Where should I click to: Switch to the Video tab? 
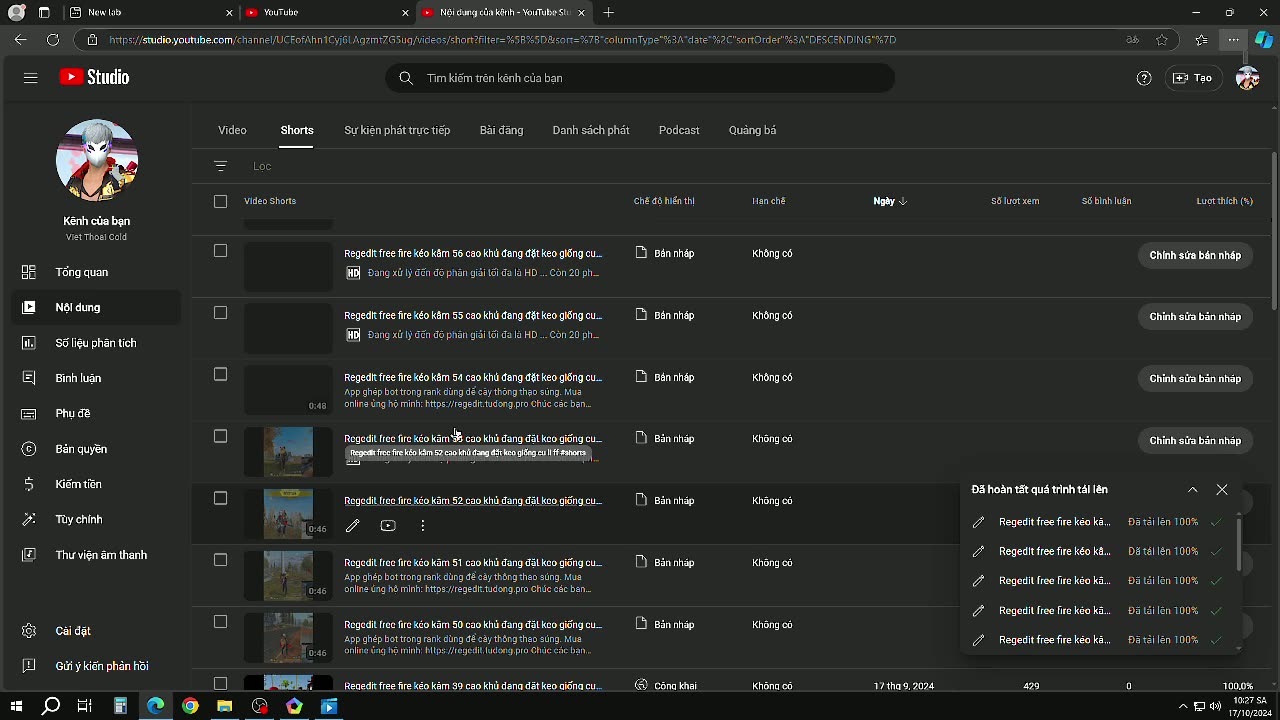(x=232, y=130)
